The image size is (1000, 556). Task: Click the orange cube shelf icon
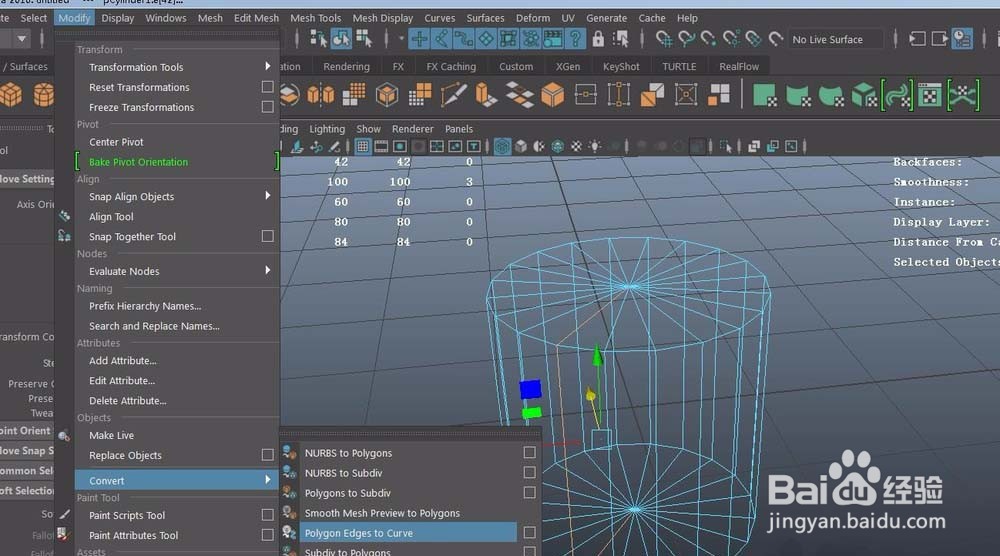[x=552, y=95]
